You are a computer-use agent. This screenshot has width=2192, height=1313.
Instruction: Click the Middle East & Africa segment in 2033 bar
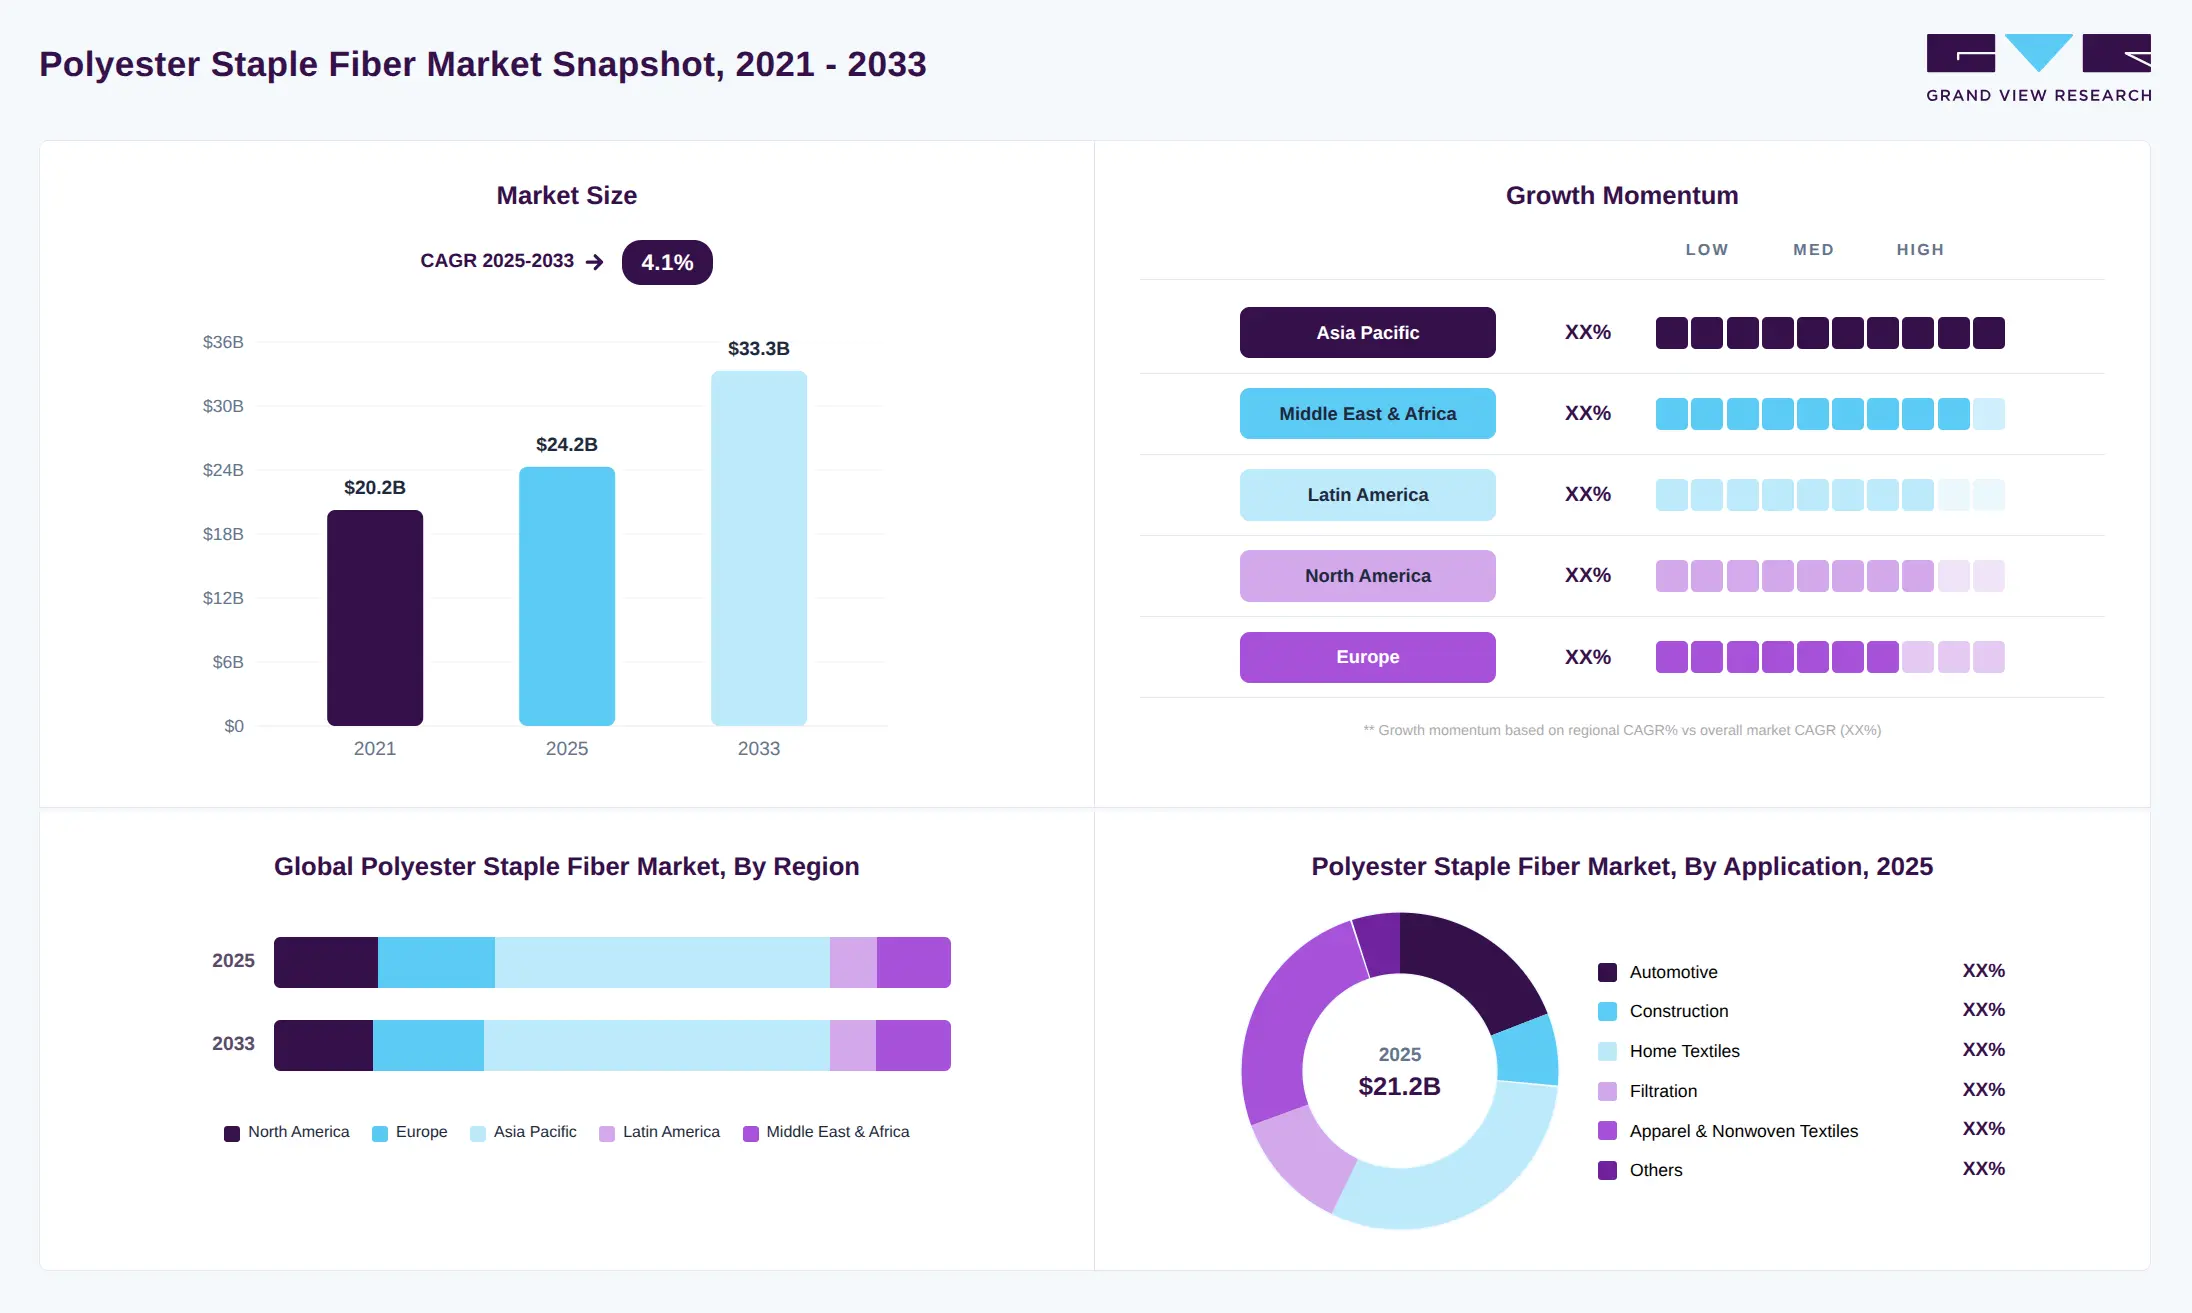(913, 1045)
